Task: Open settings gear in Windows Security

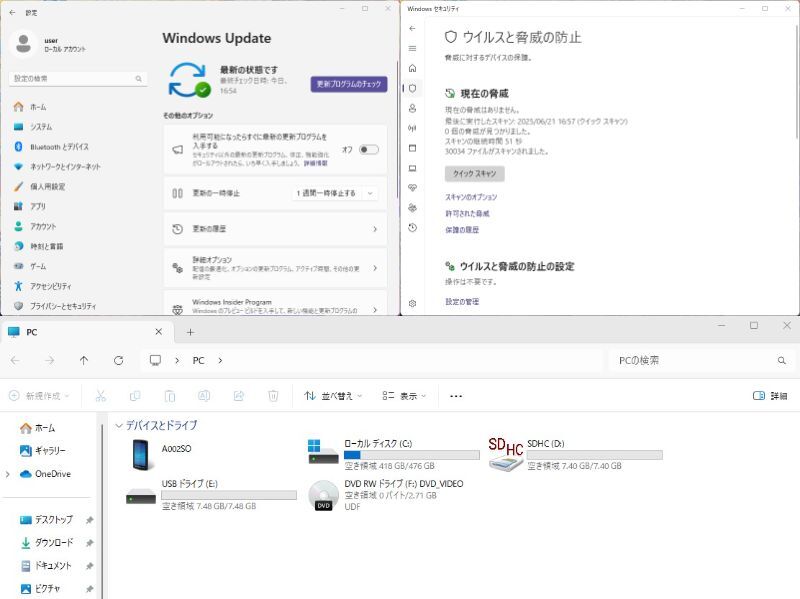Action: click(412, 304)
